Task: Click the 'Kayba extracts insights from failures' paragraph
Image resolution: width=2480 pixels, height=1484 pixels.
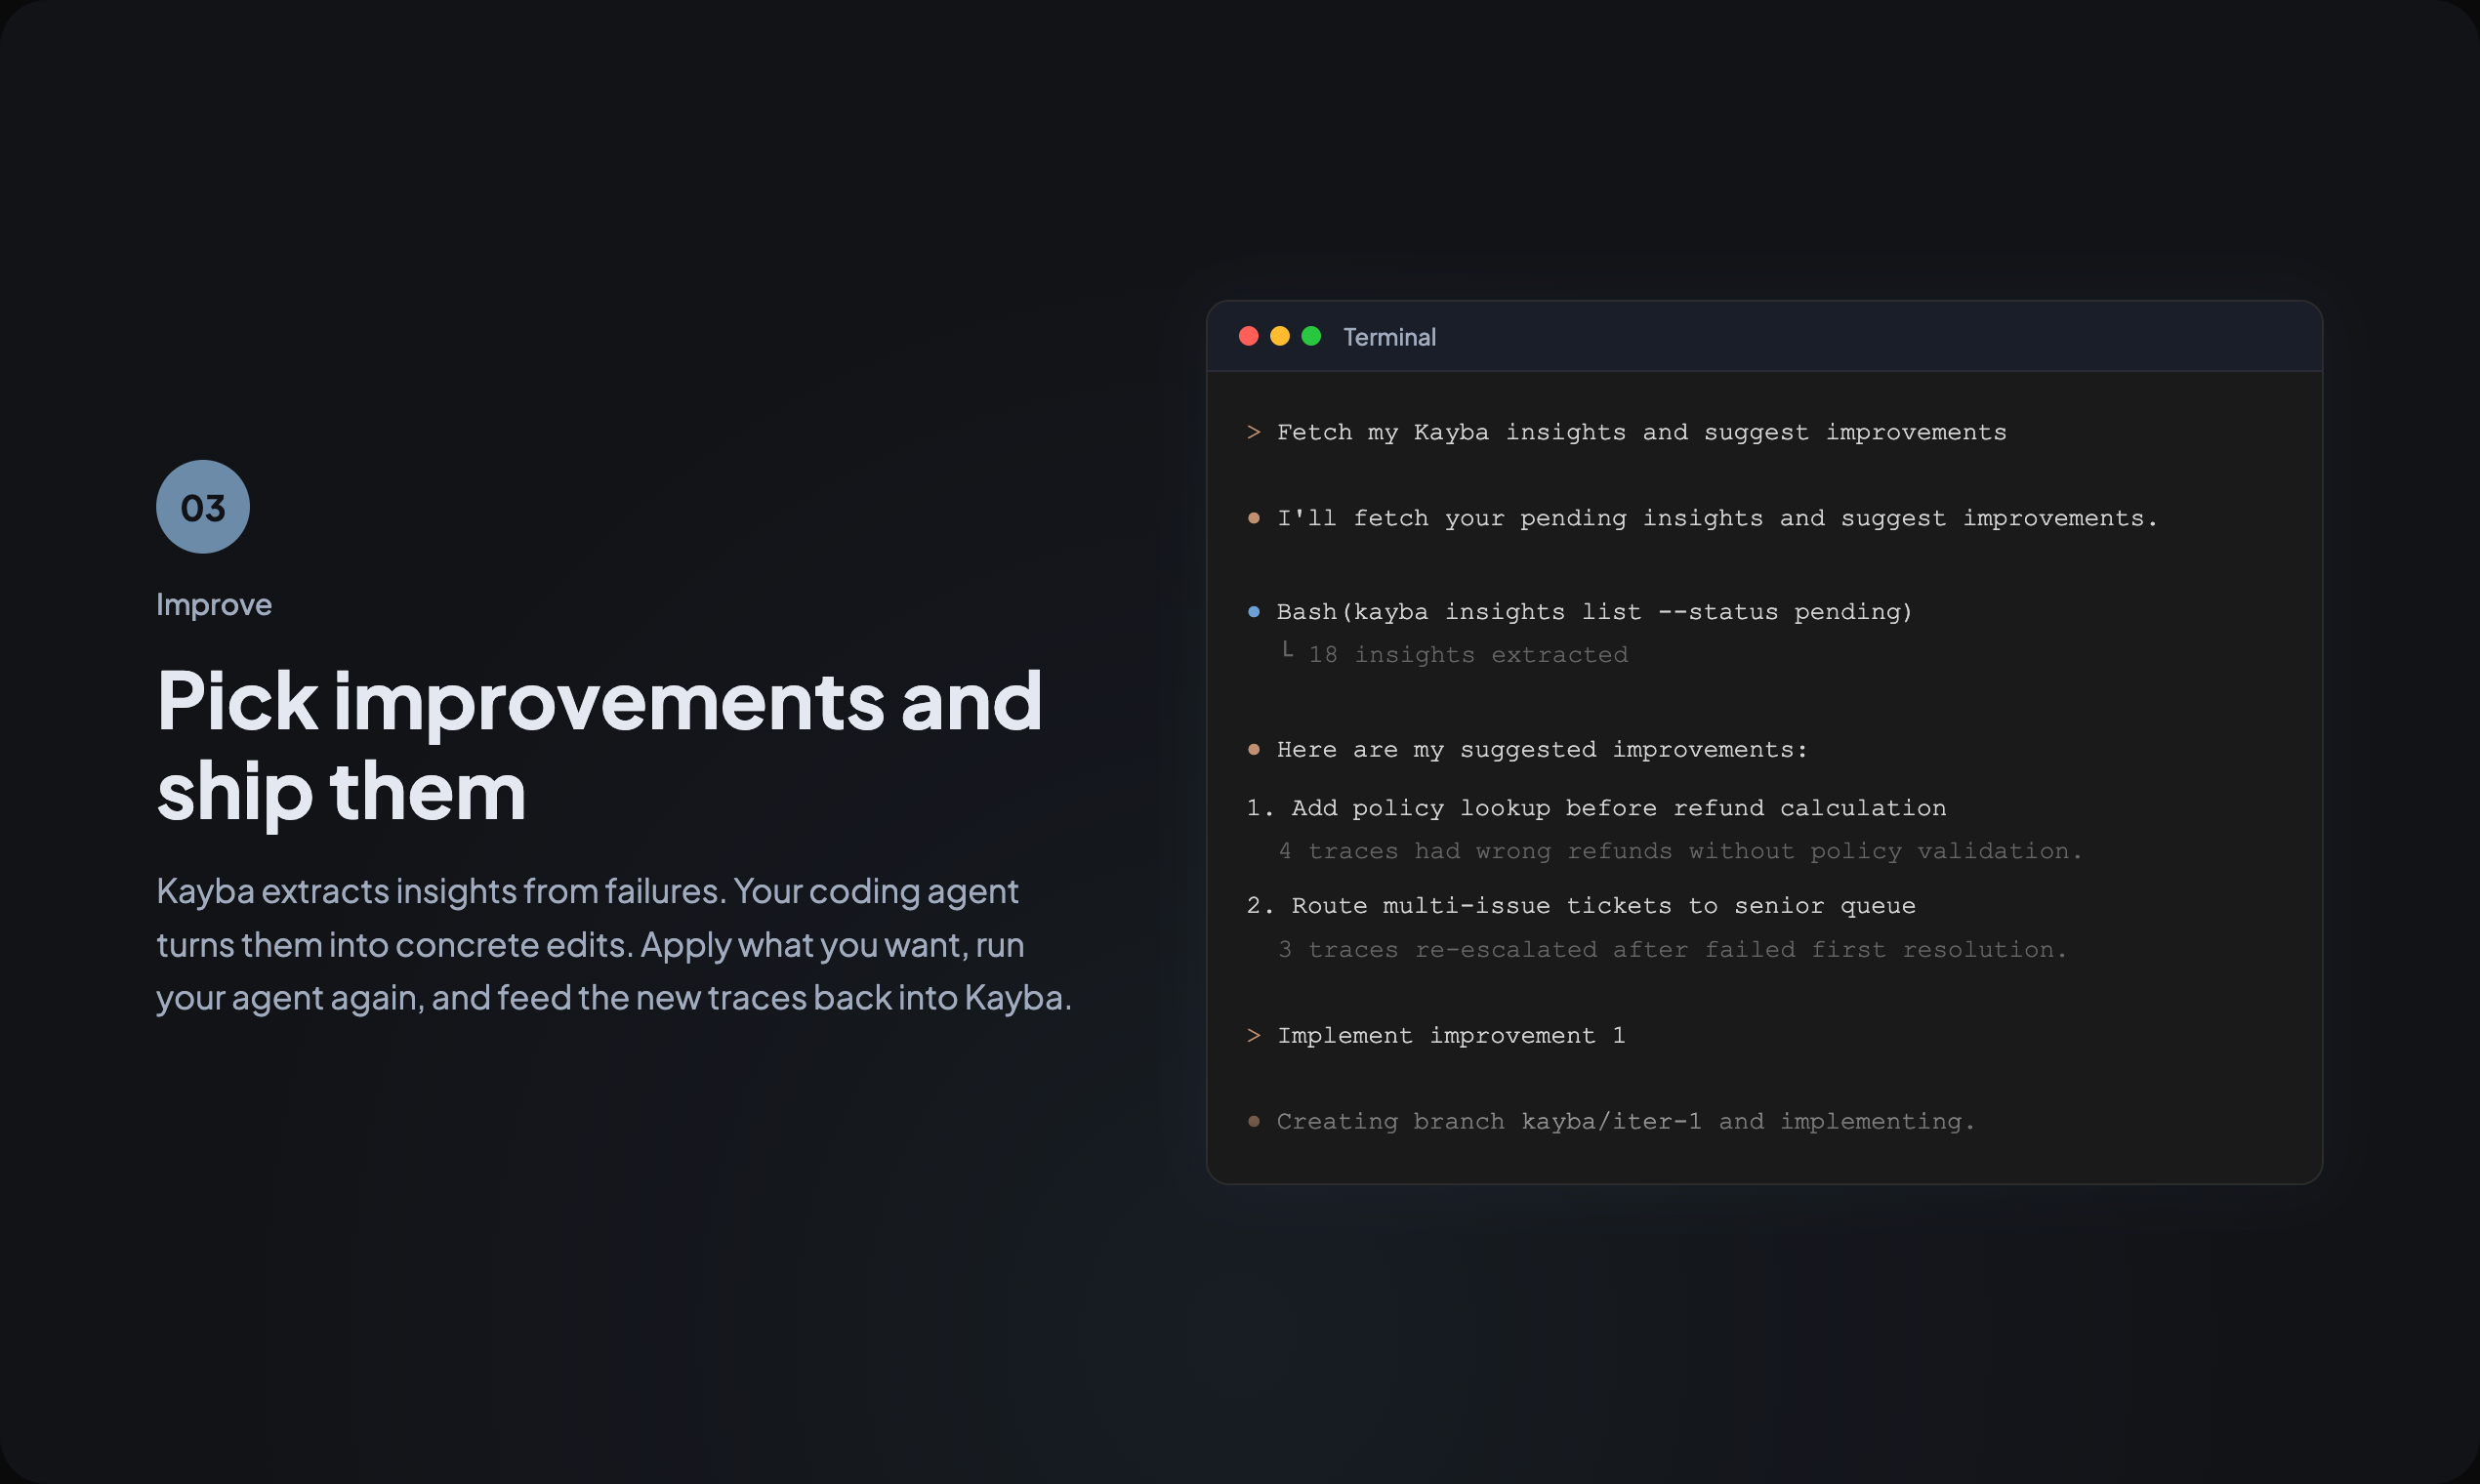Action: [613, 944]
